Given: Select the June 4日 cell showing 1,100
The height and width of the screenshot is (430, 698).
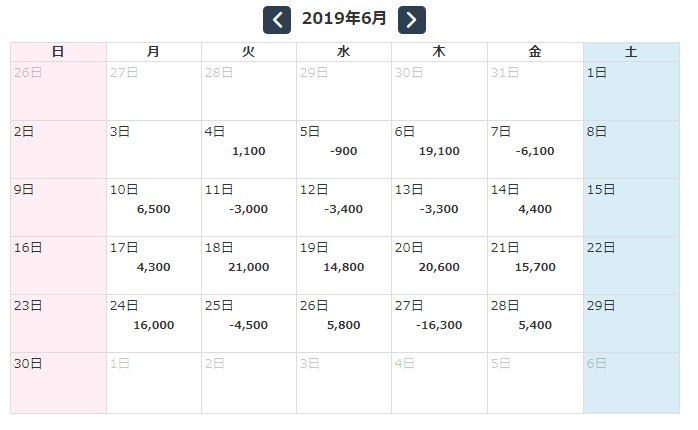Looking at the screenshot, I should (x=248, y=150).
